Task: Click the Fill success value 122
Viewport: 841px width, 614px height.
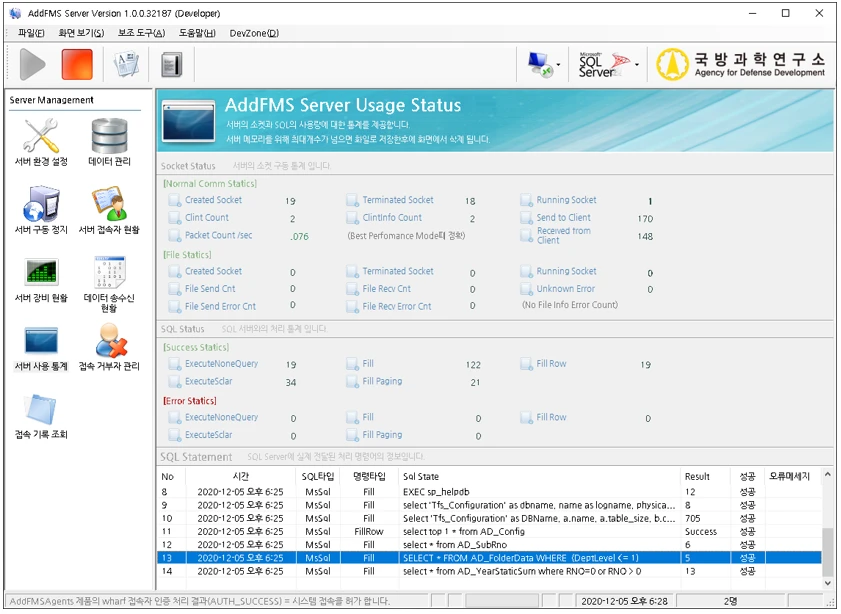Action: pos(473,365)
